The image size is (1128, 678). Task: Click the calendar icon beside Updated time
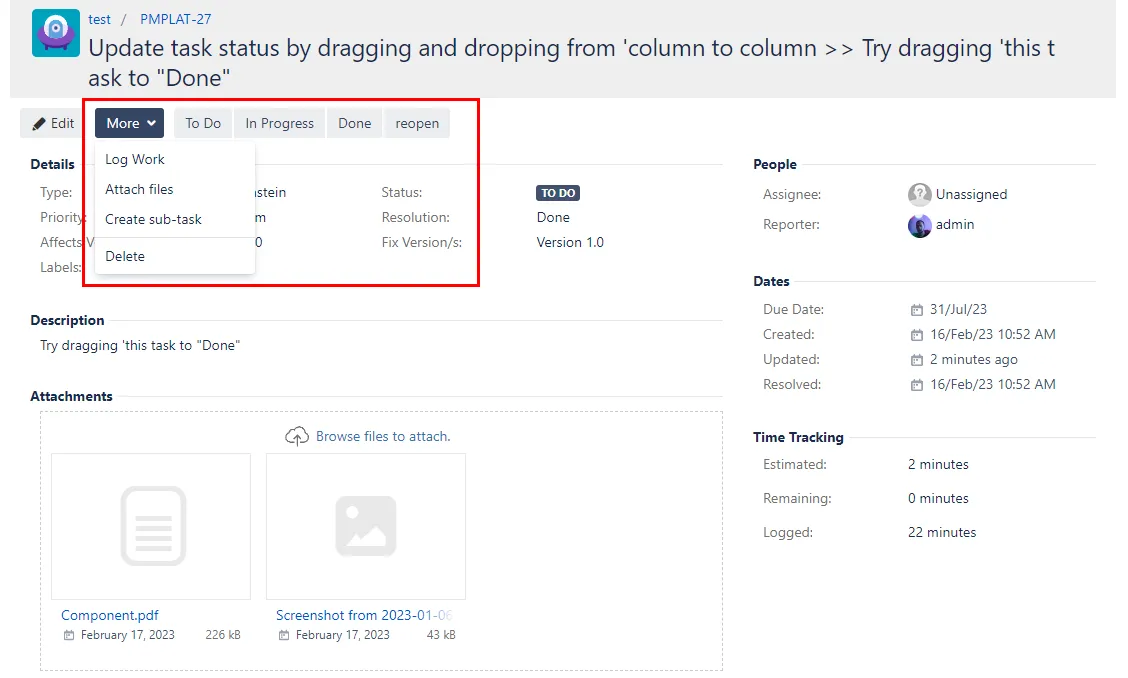pos(916,360)
